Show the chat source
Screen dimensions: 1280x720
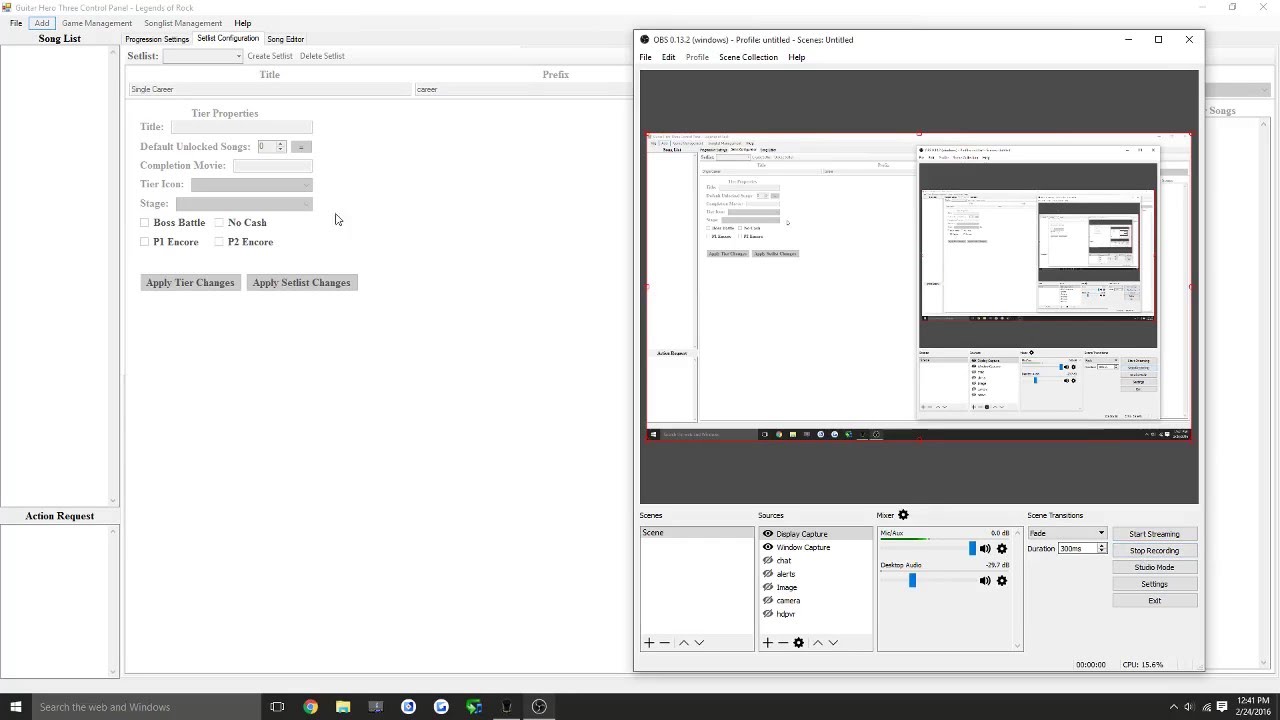tap(768, 561)
